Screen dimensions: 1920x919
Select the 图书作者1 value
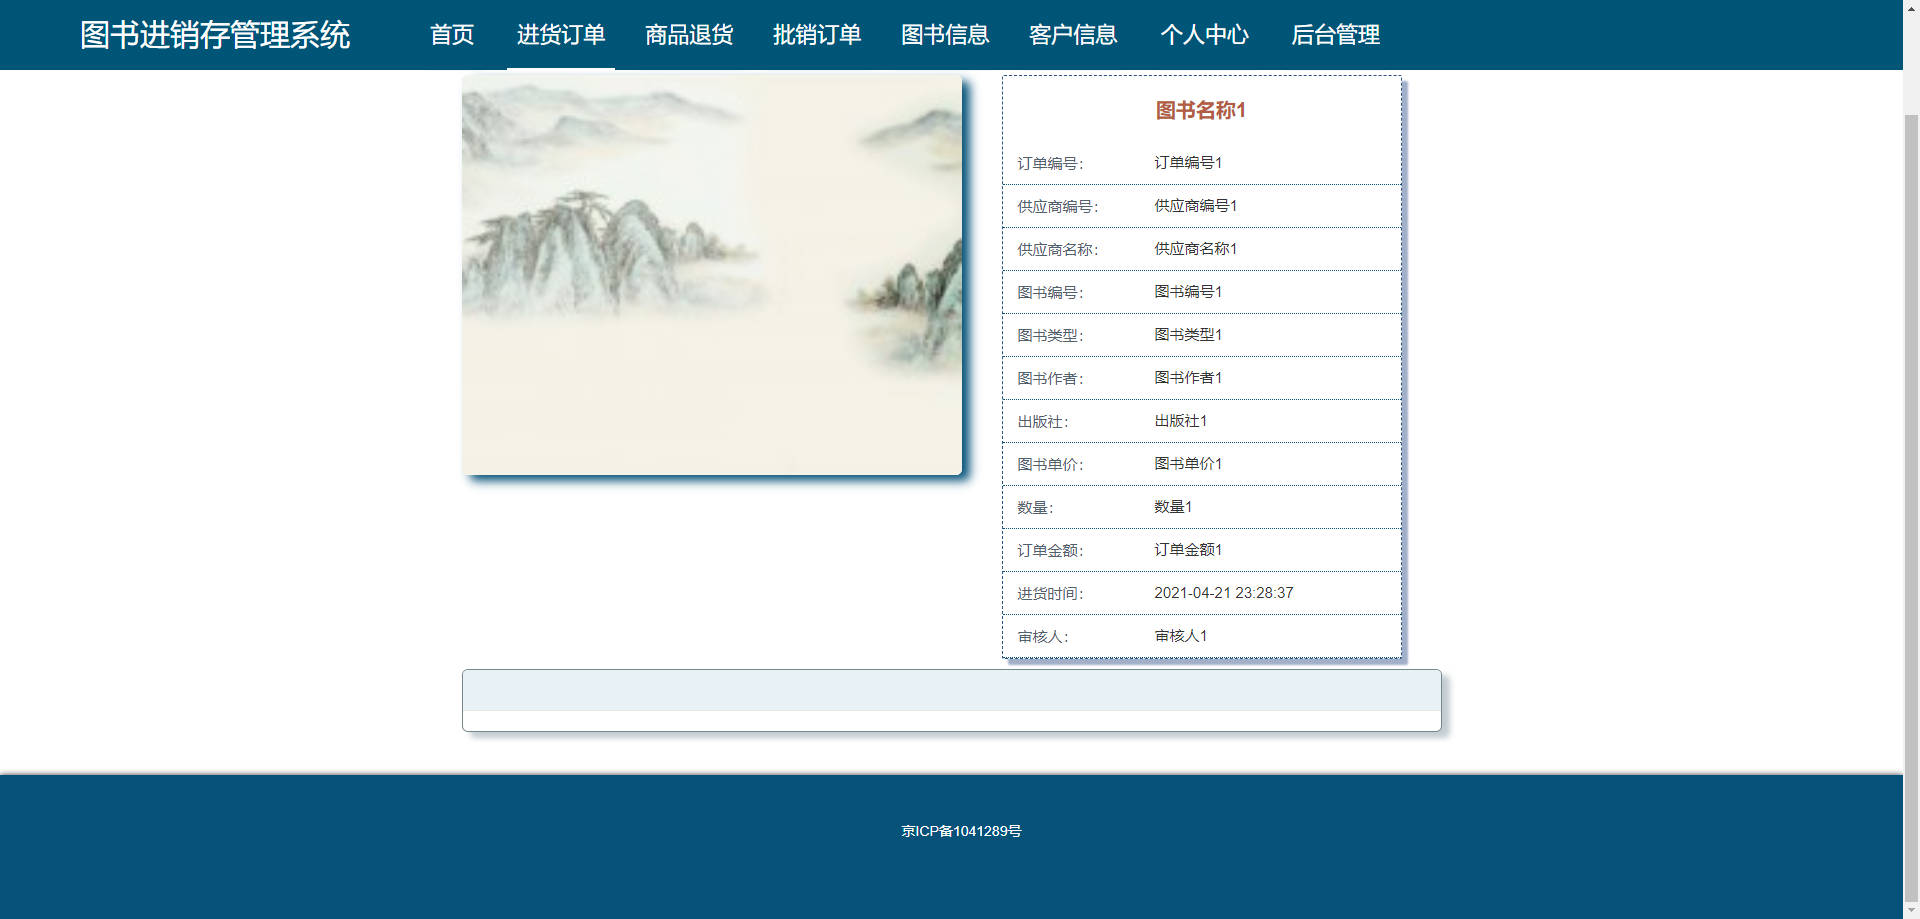coord(1188,377)
